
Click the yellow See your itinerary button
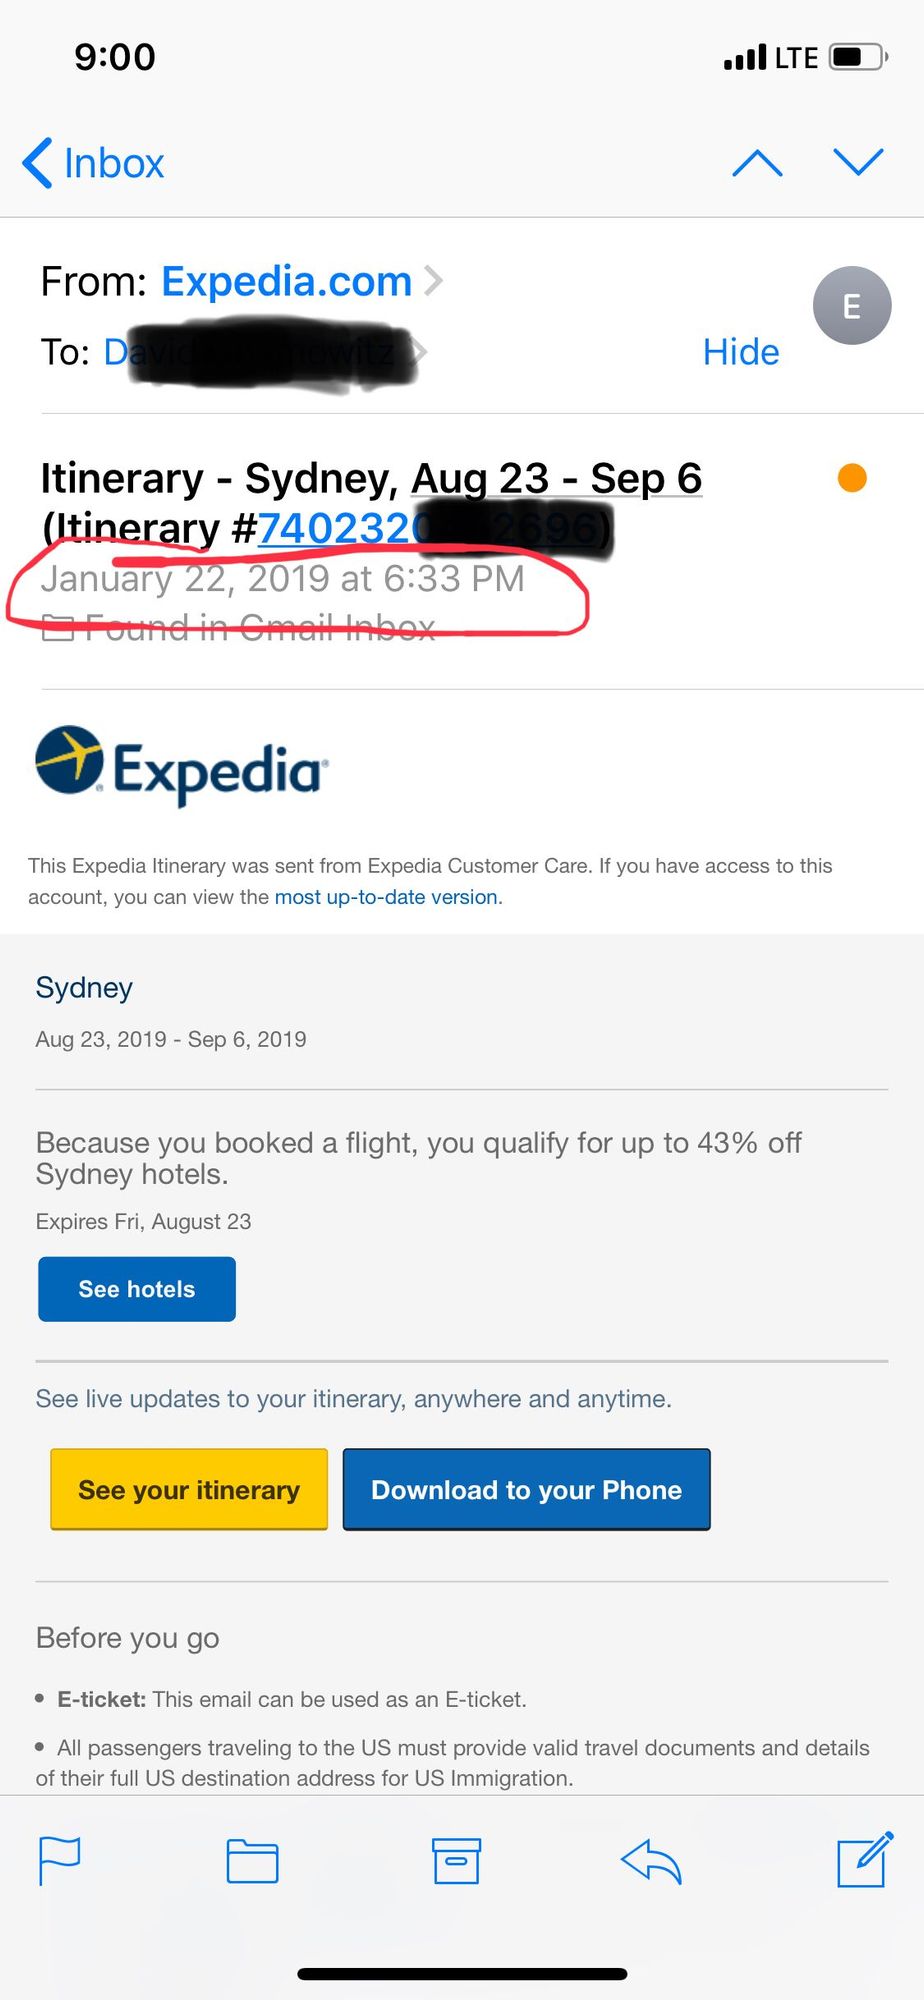point(189,1489)
